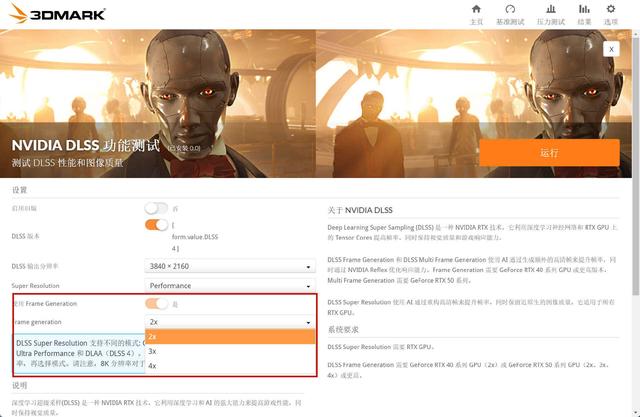
Task: Click the left robot hero image
Action: click(x=158, y=103)
